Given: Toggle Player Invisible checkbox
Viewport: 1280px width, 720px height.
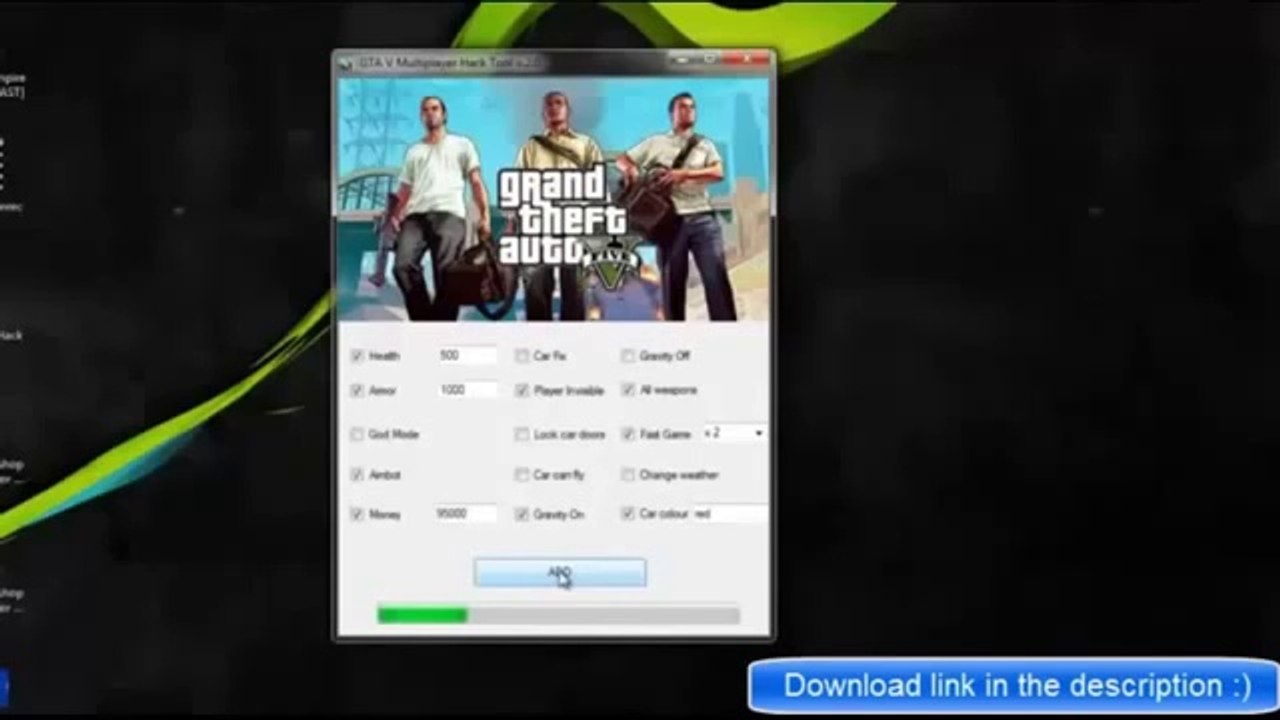Looking at the screenshot, I should [522, 390].
